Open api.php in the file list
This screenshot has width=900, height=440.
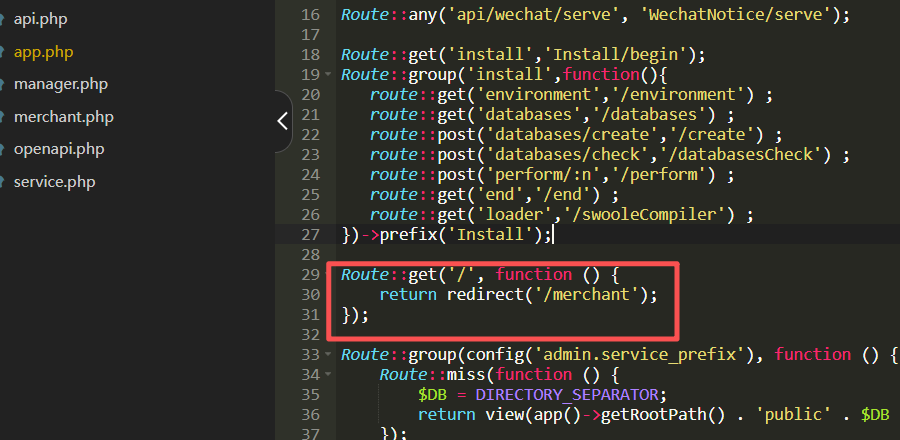tap(40, 20)
